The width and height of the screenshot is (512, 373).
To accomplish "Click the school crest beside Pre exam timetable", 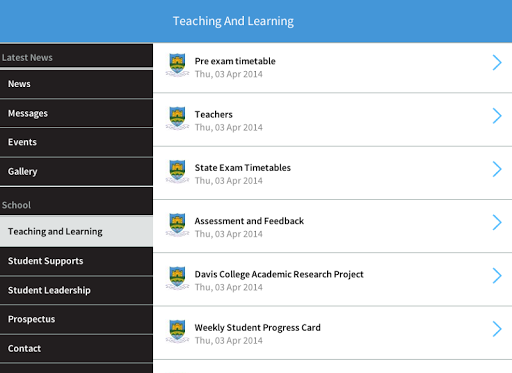I will (x=177, y=65).
